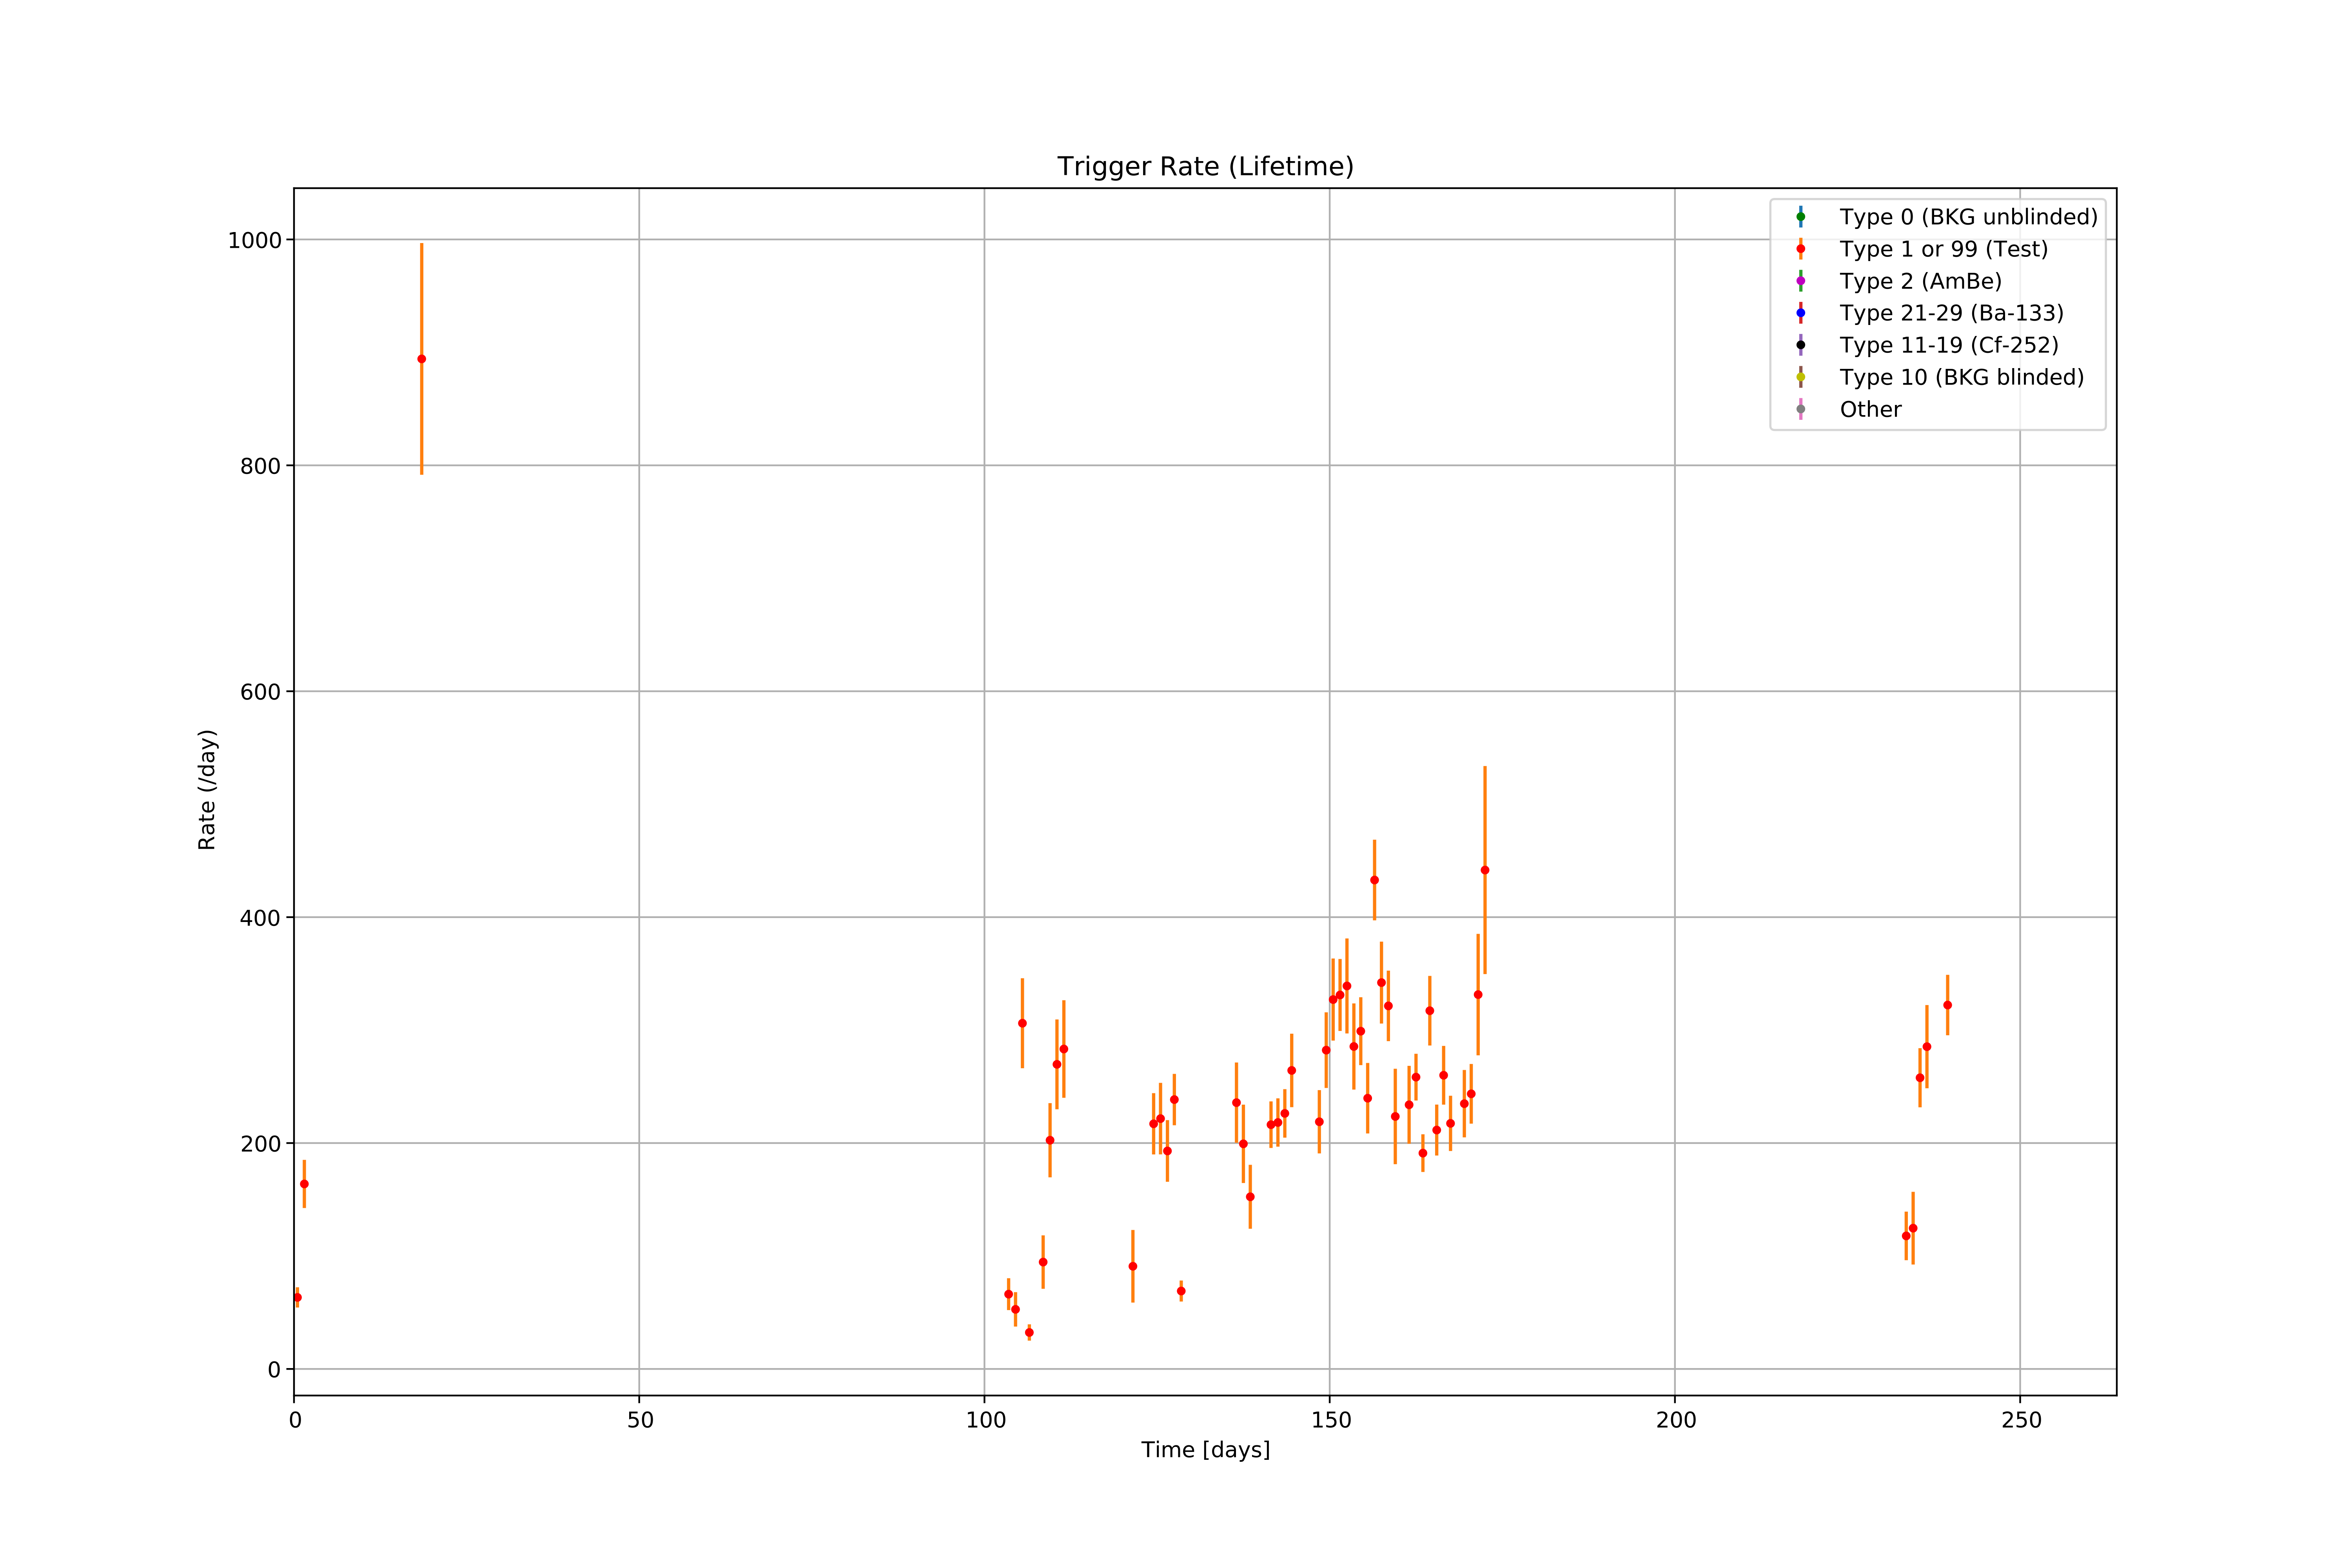Click the blue Ba-133 legend marker
The width and height of the screenshot is (2352, 1568).
[1801, 313]
